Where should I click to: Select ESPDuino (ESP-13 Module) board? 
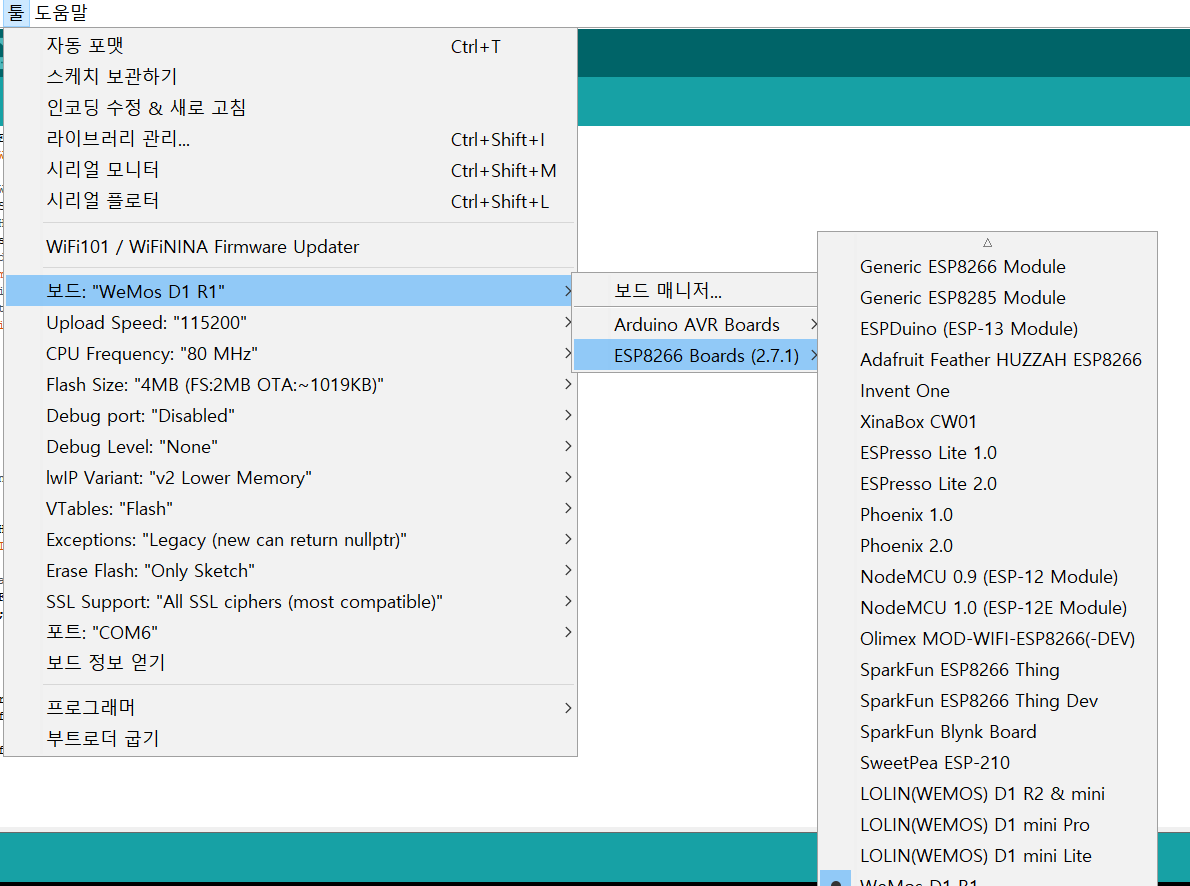[x=987, y=329]
